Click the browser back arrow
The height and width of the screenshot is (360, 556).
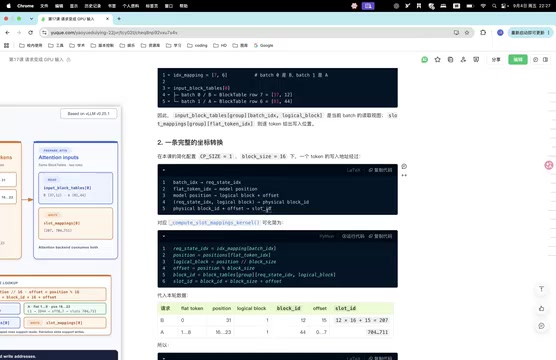point(7,33)
